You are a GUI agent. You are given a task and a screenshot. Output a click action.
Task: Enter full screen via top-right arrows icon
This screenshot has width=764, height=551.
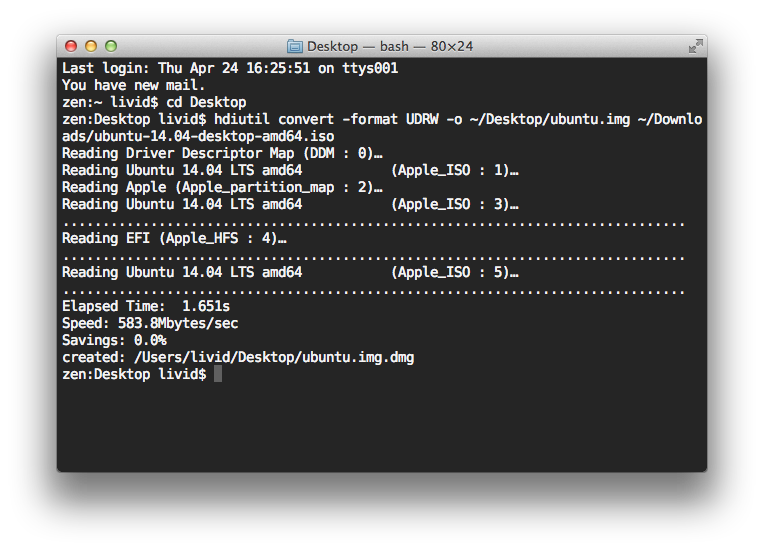(x=695, y=46)
